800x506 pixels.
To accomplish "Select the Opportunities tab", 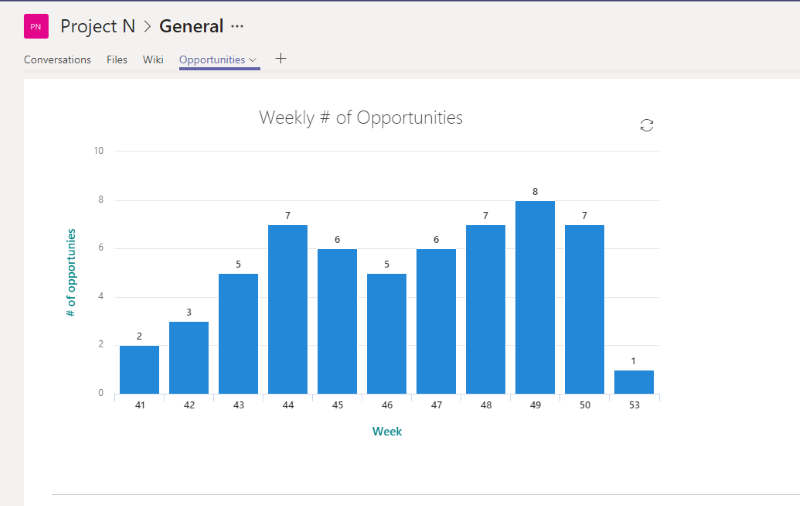I will pos(212,60).
